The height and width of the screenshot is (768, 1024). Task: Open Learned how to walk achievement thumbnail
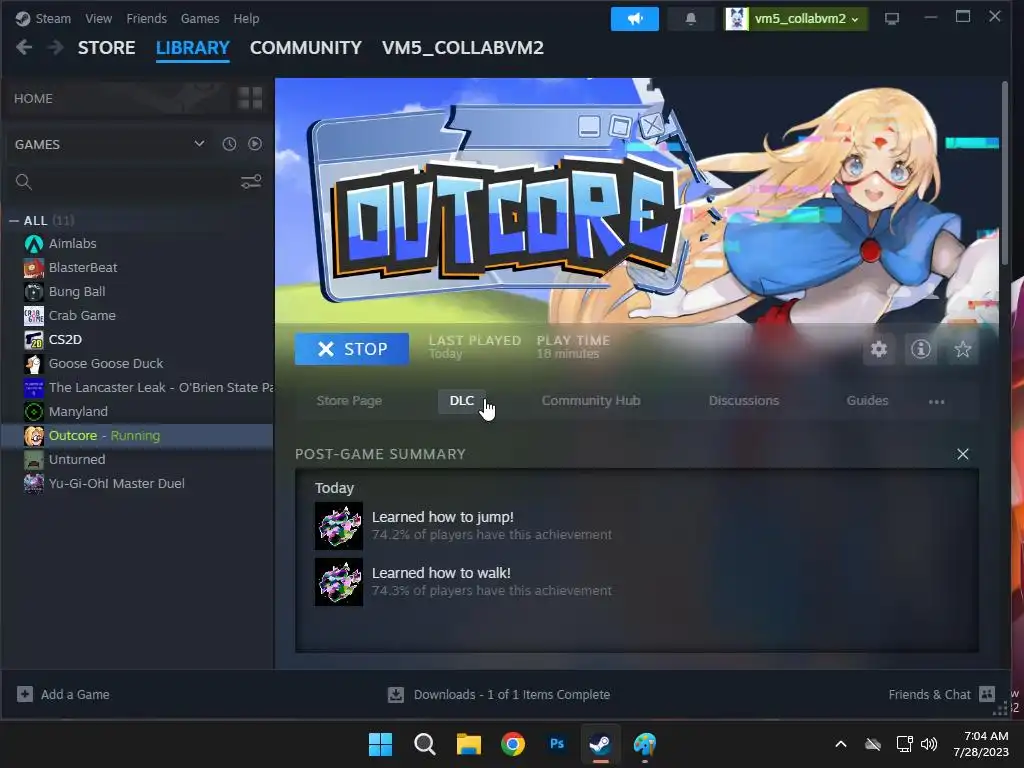[339, 582]
